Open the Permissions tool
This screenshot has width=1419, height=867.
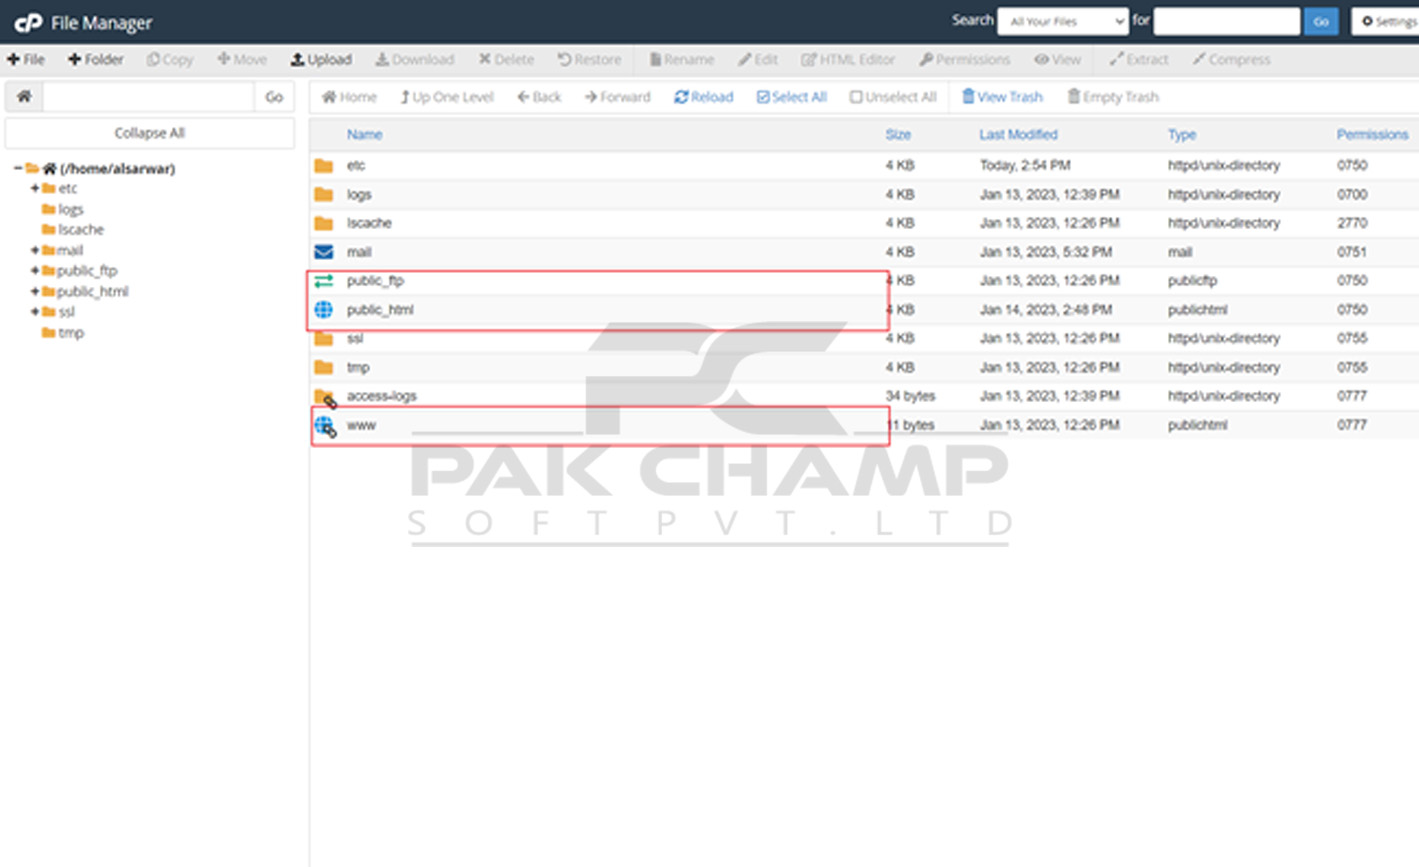(x=965, y=60)
